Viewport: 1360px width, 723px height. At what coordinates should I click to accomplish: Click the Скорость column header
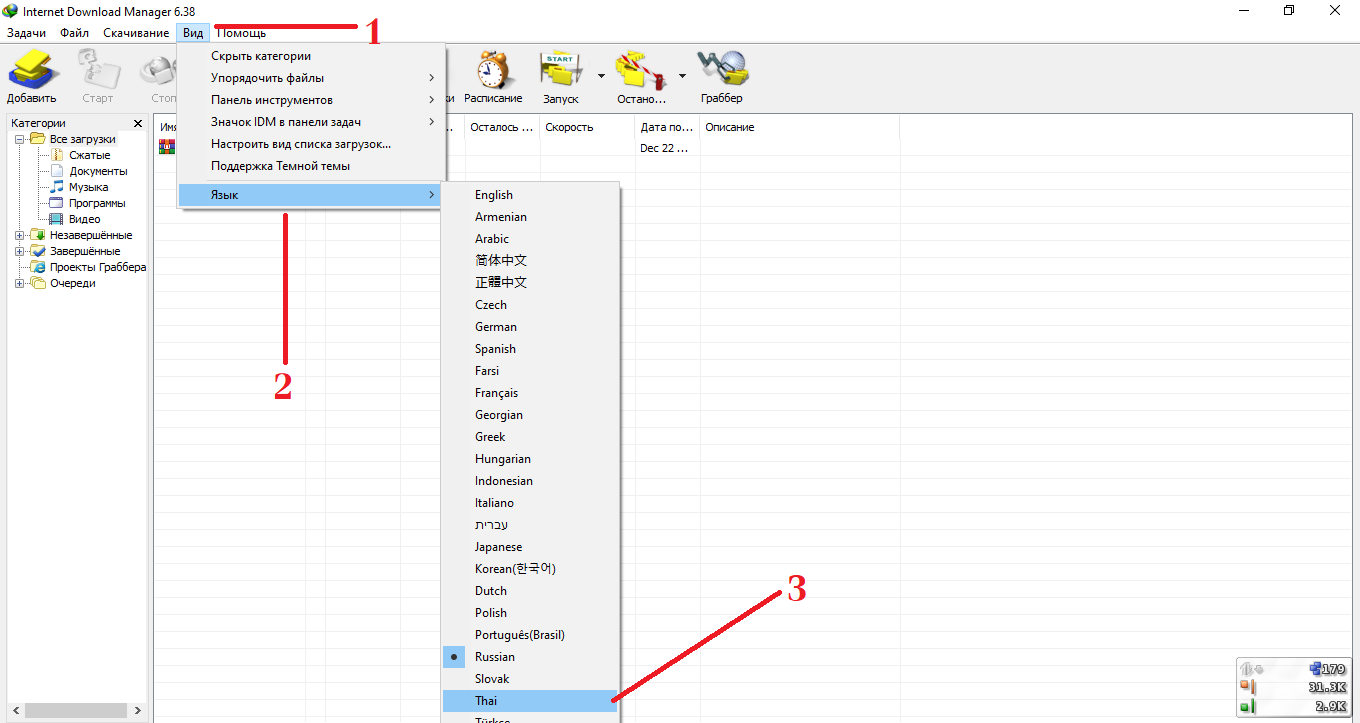[x=587, y=127]
